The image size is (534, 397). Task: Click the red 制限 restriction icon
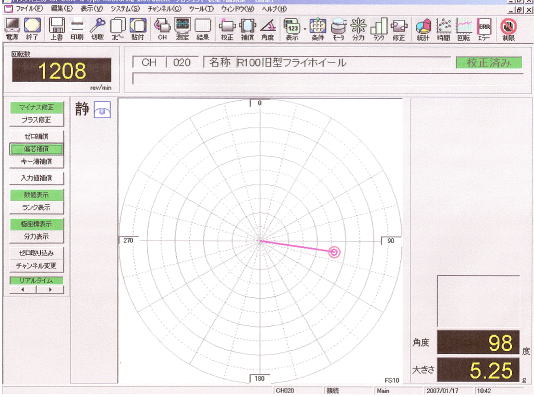pos(508,29)
